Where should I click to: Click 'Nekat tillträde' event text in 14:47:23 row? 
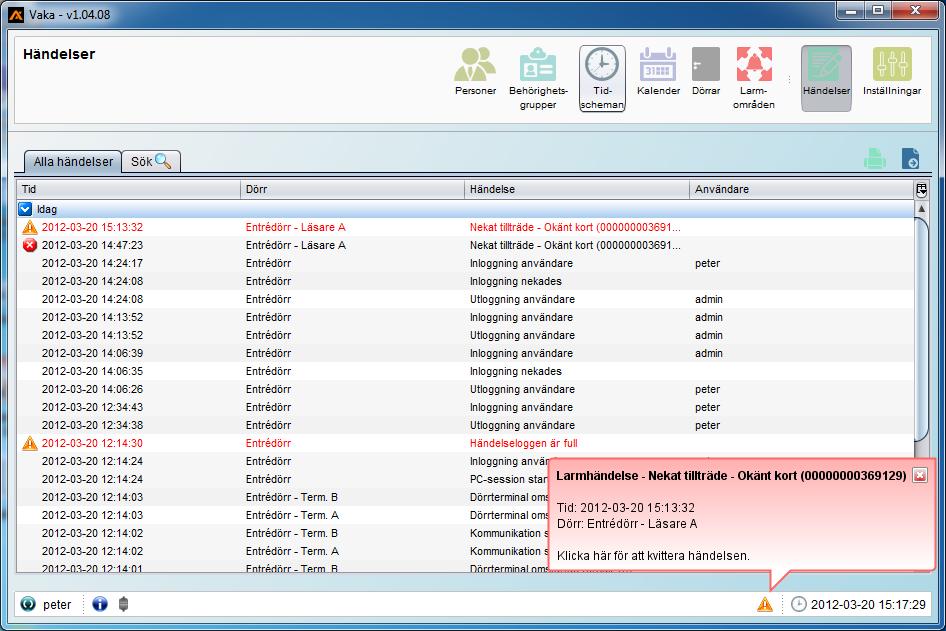[x=575, y=246]
